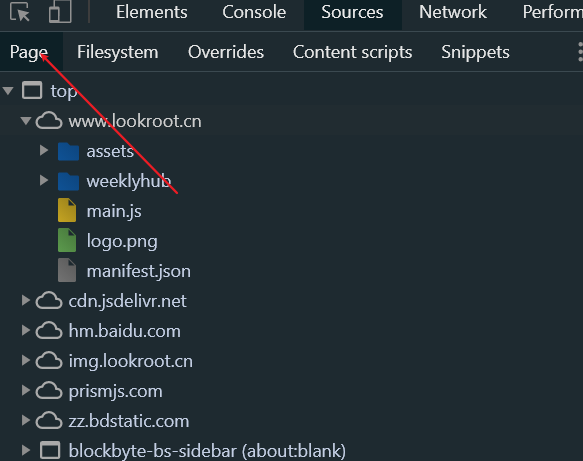Expand the hm.baidu.com domain arrow

[x=26, y=331]
